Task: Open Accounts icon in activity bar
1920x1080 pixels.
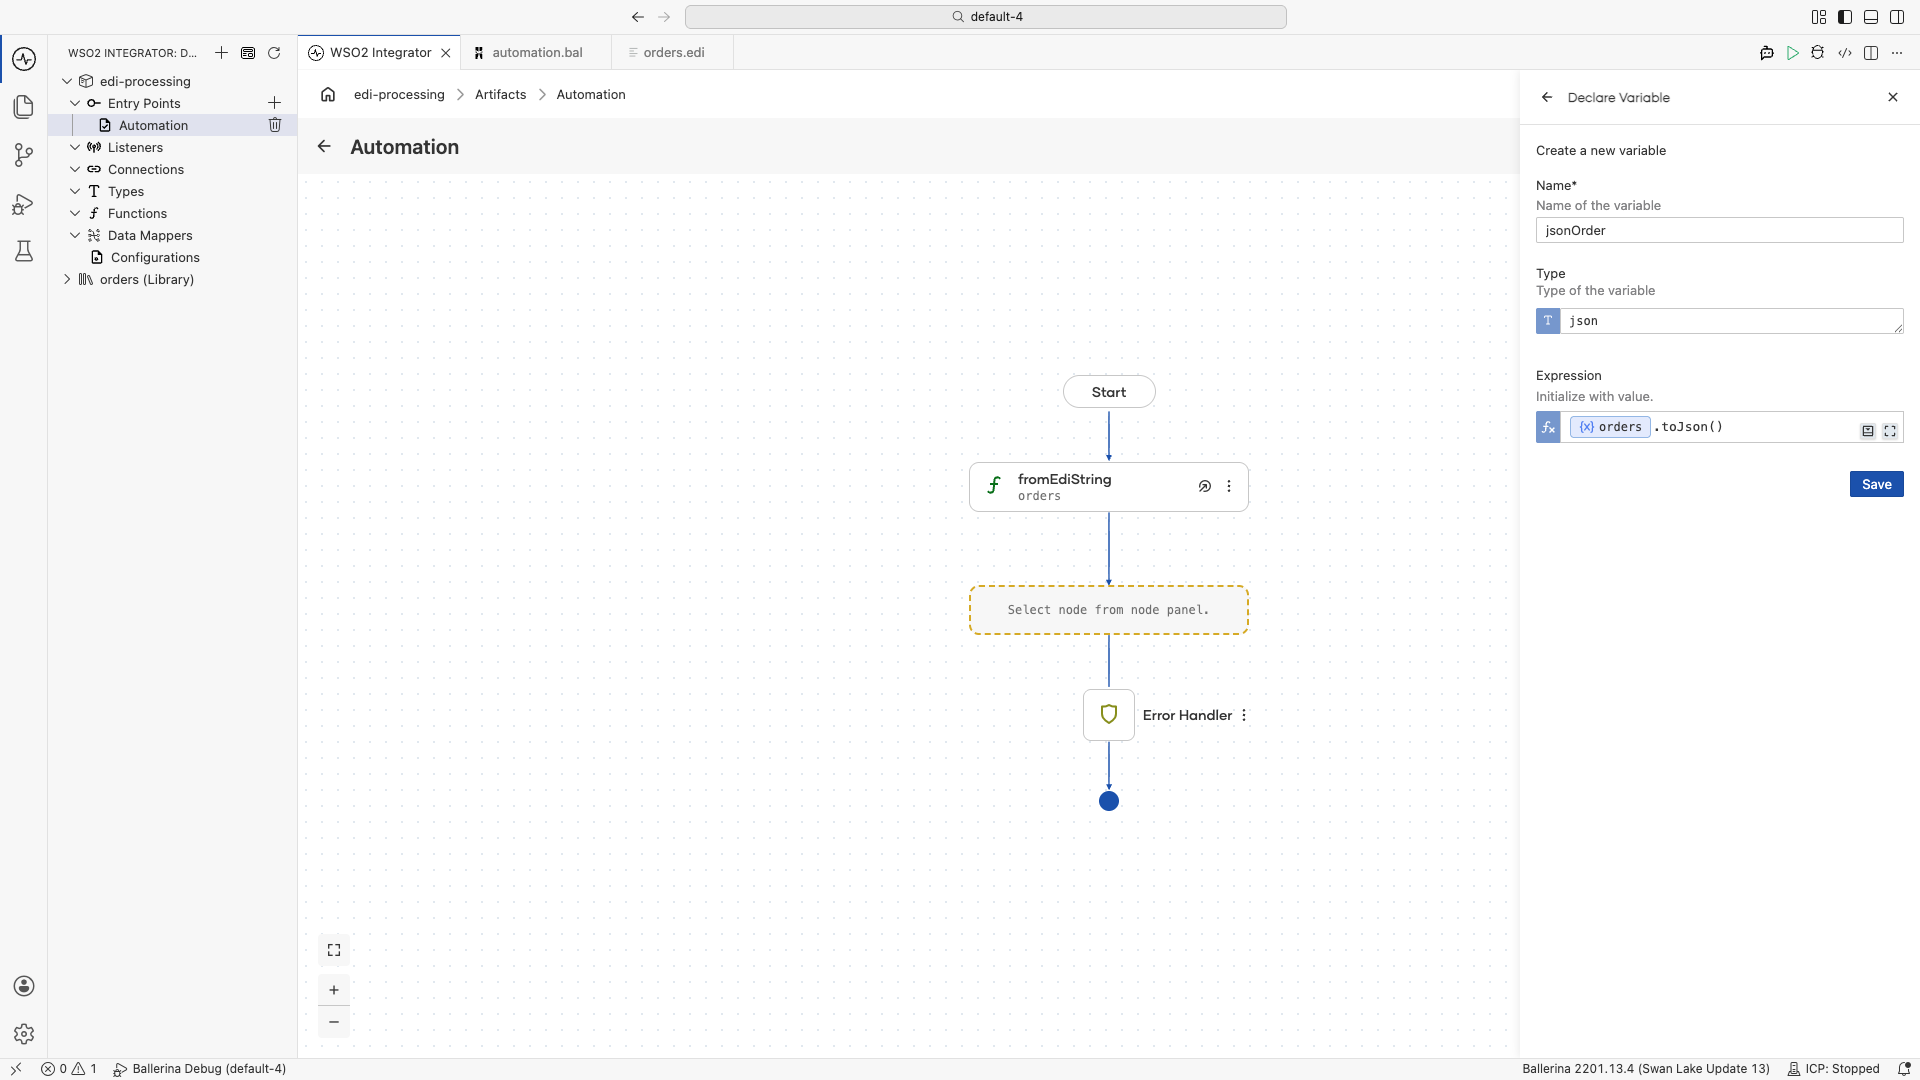Action: point(24,986)
